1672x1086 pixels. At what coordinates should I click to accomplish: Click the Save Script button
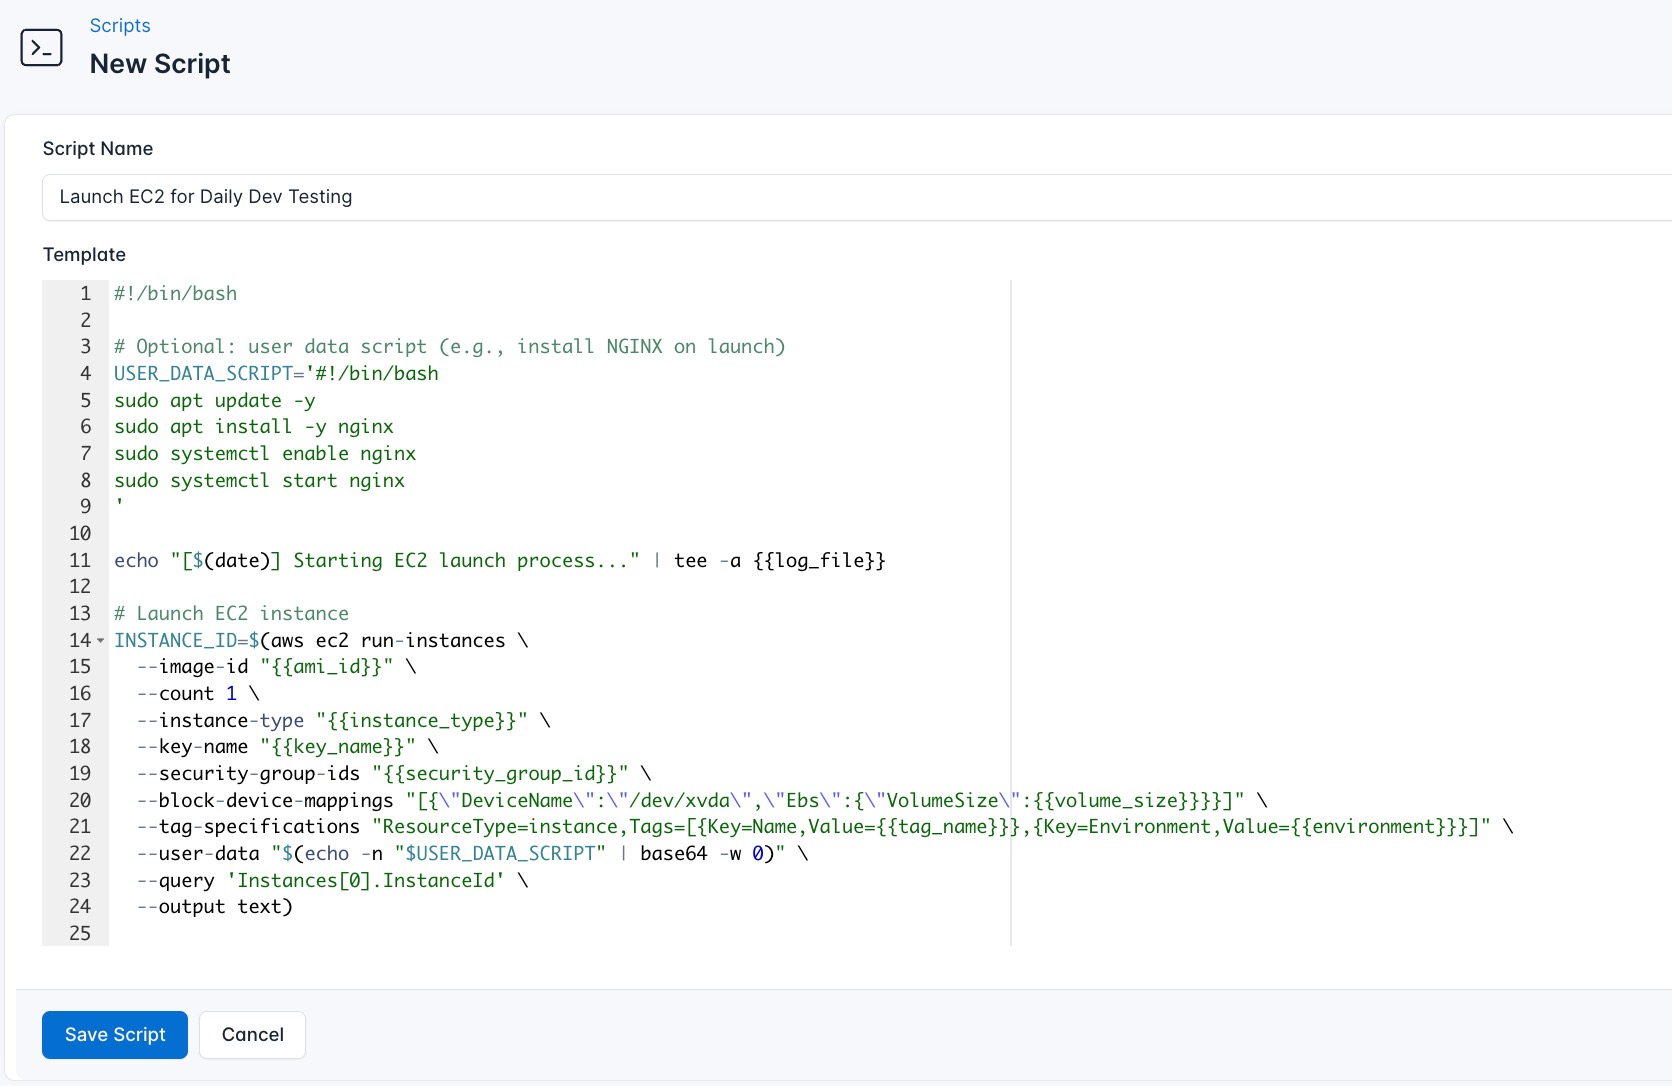point(114,1035)
